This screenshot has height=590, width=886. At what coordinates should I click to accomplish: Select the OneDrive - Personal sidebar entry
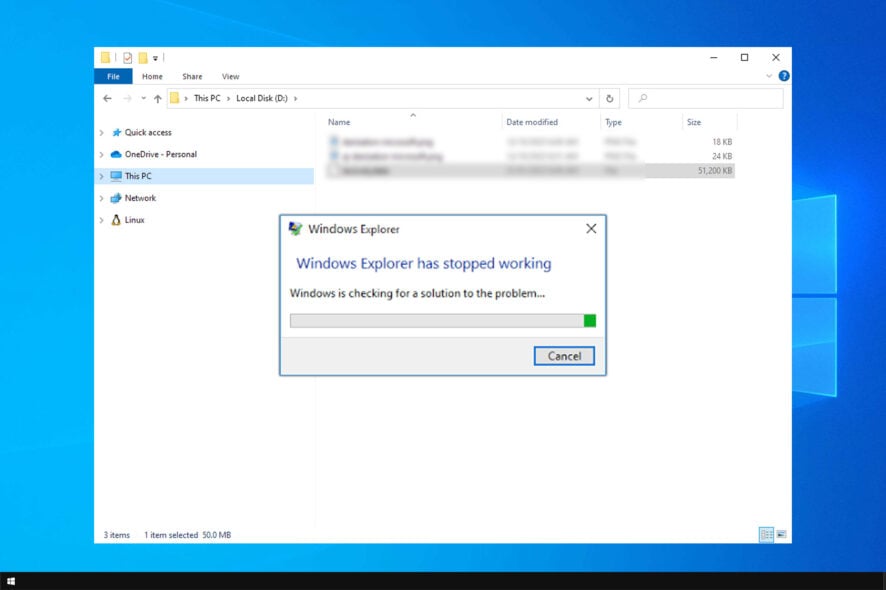point(159,154)
